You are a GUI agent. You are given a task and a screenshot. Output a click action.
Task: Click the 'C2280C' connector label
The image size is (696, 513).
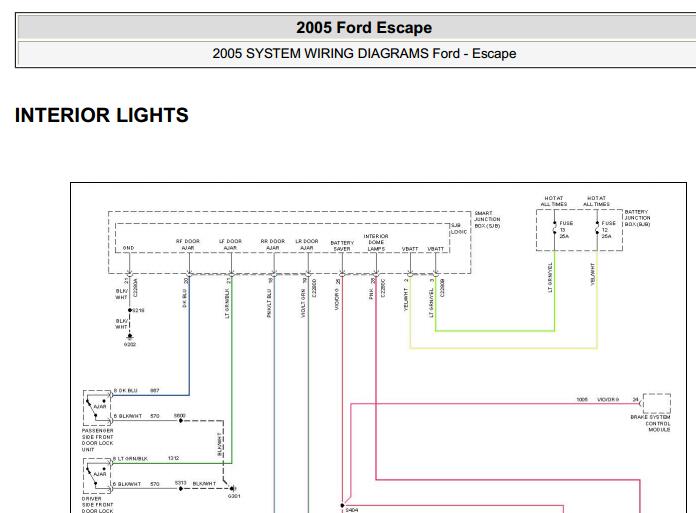[383, 288]
